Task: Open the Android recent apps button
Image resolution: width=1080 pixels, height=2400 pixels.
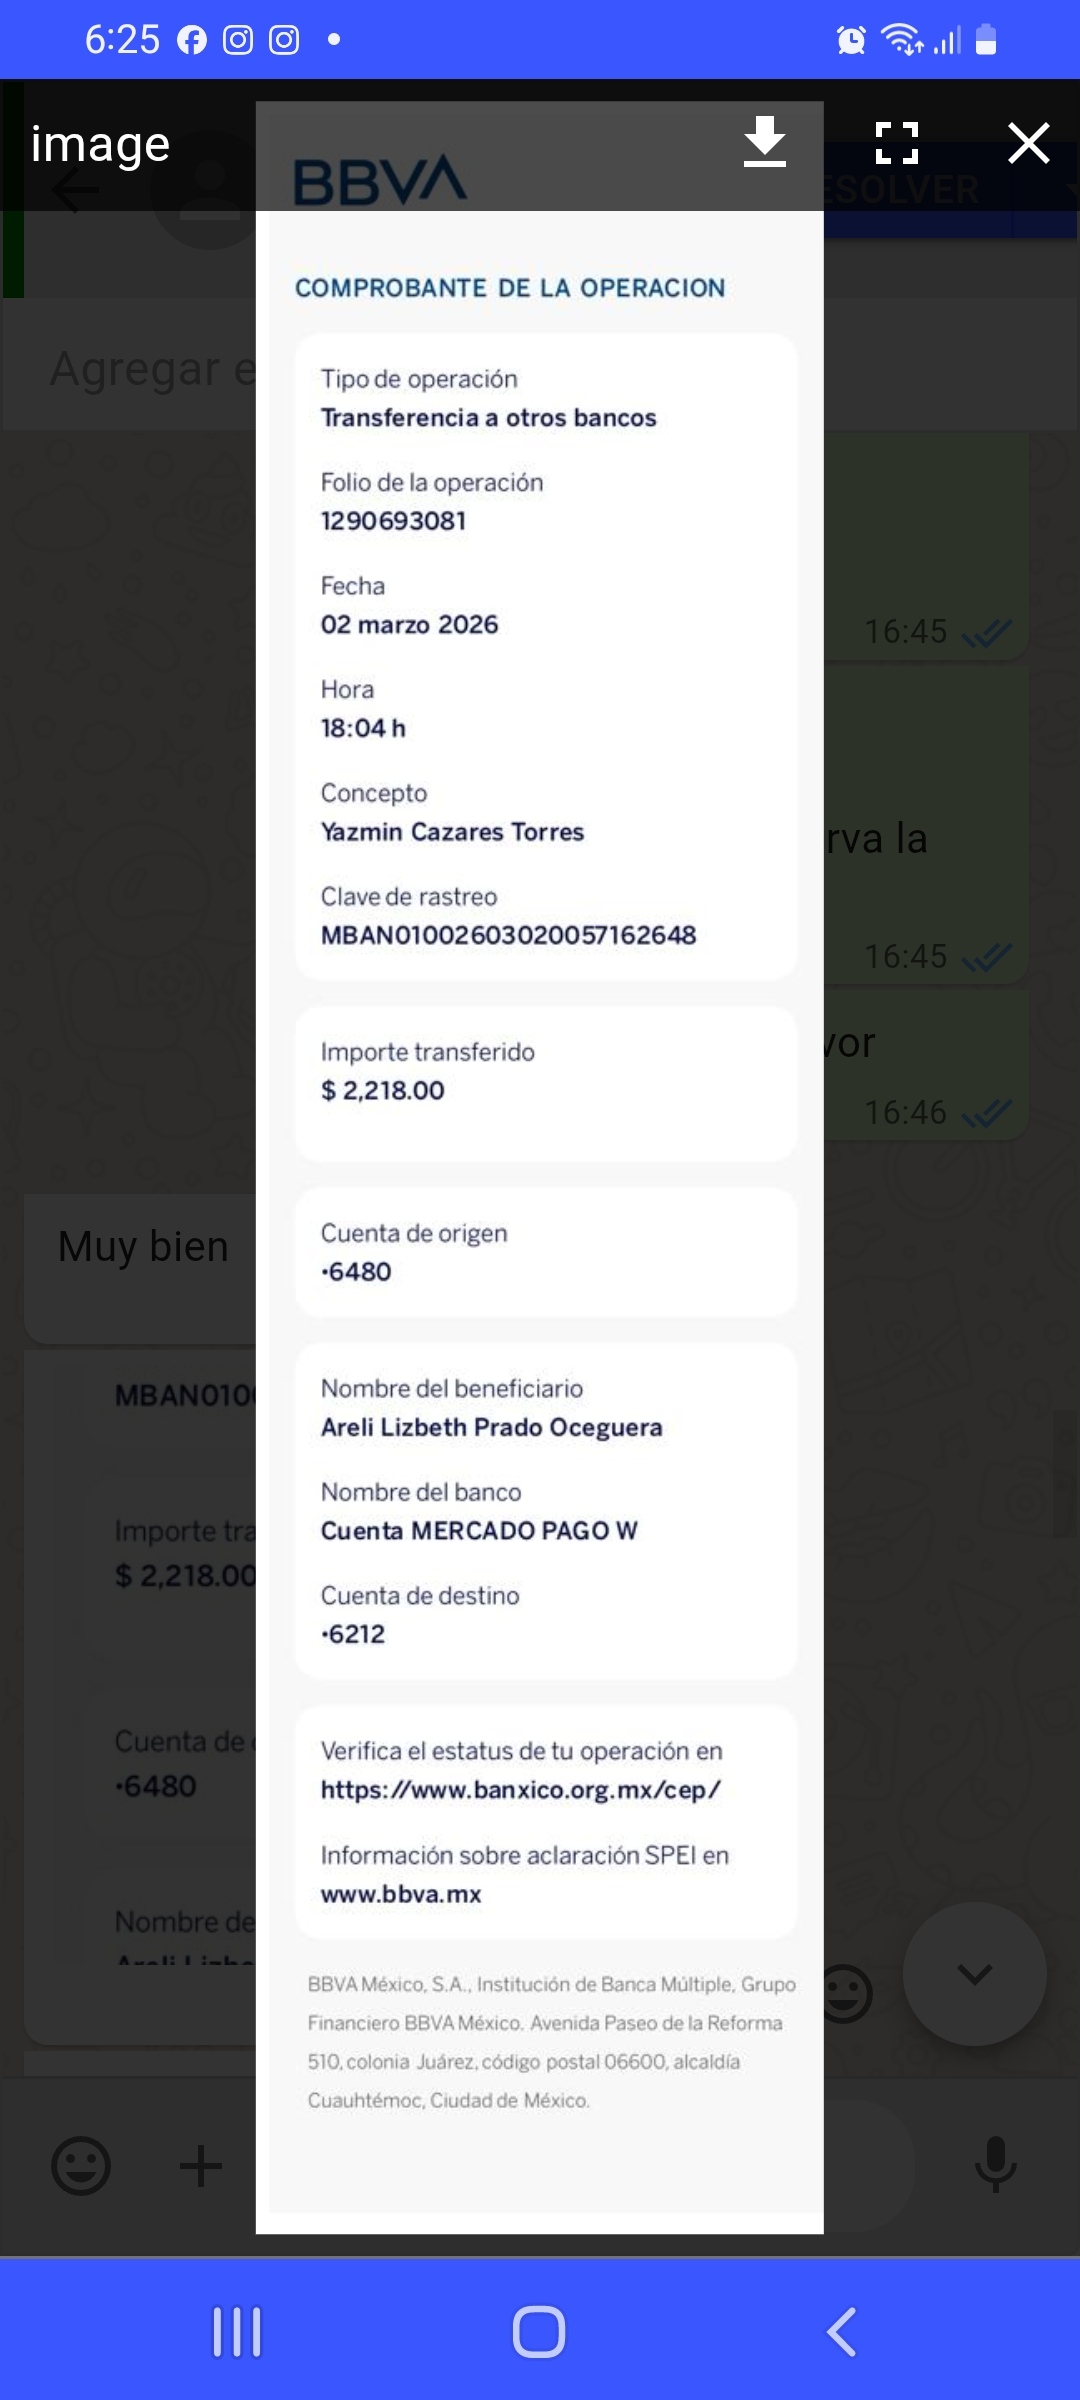Action: coord(237,2332)
